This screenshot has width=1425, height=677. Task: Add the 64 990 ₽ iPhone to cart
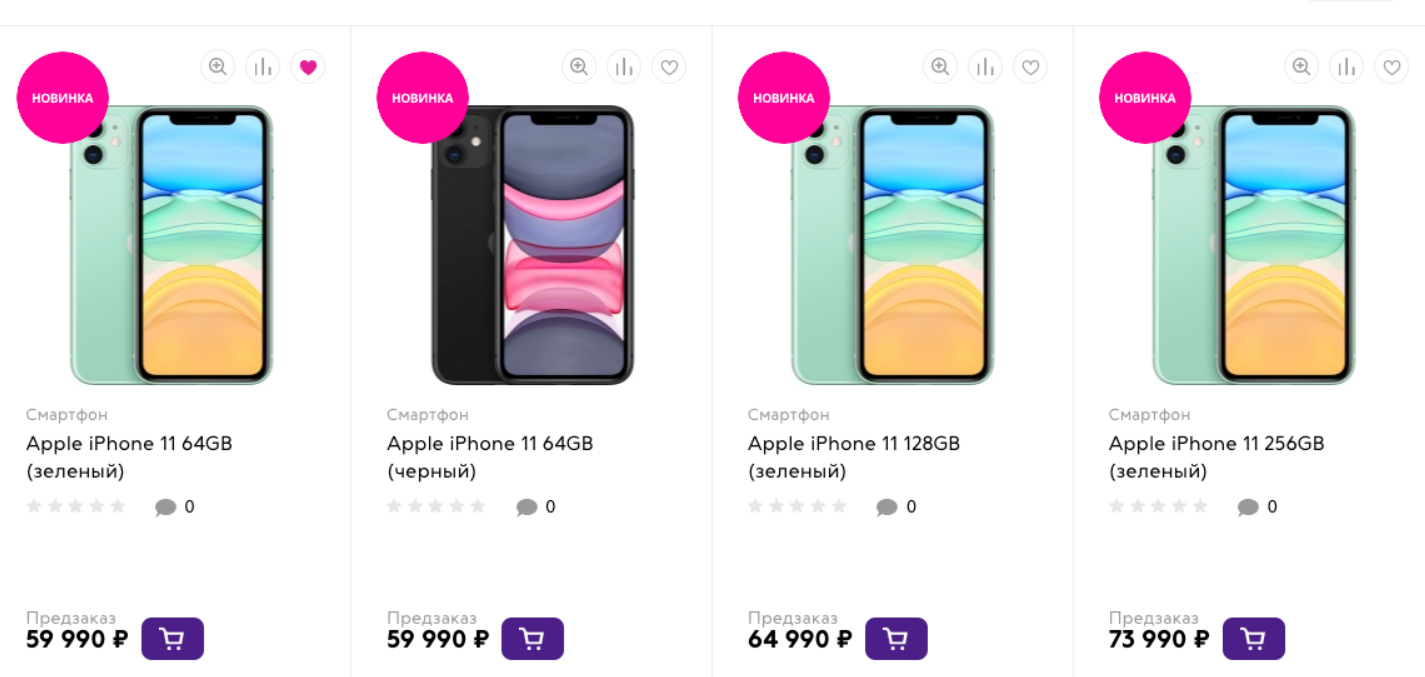(896, 639)
